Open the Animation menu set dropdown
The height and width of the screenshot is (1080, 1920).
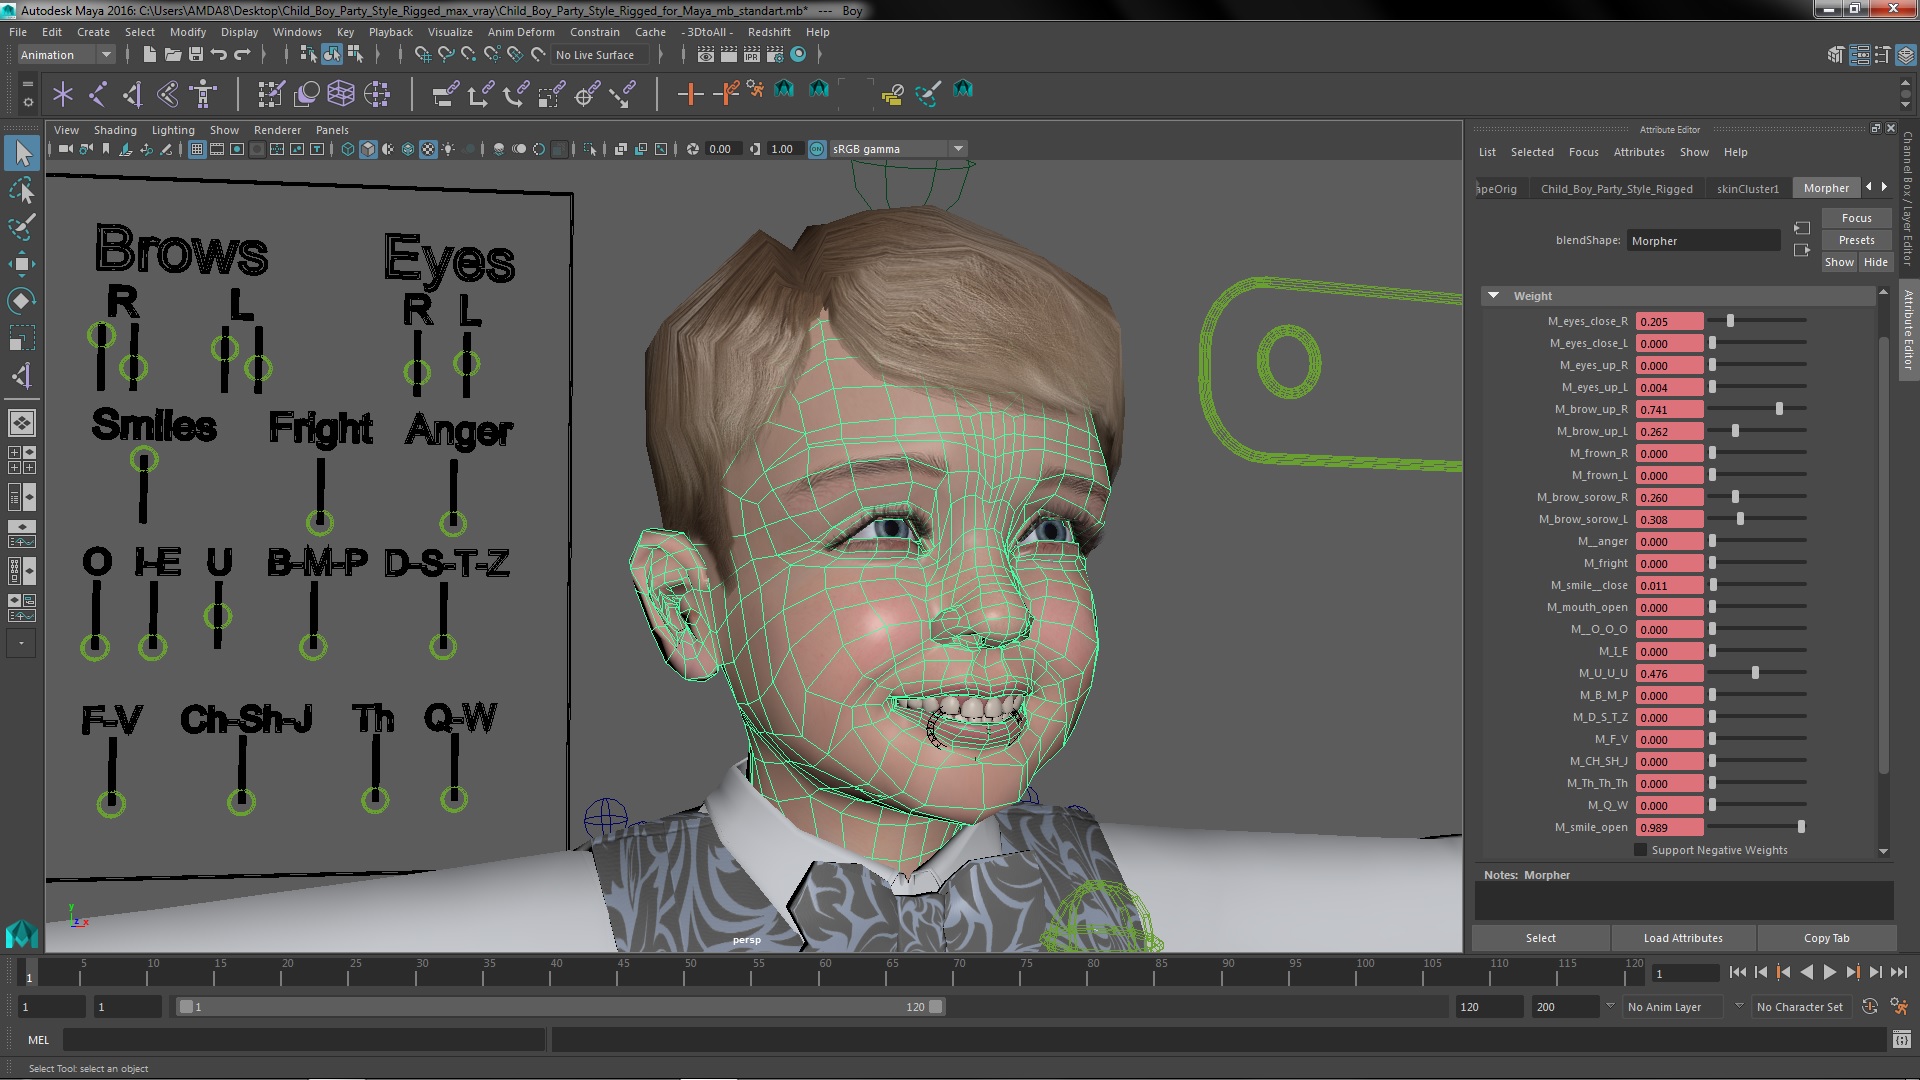pyautogui.click(x=66, y=55)
